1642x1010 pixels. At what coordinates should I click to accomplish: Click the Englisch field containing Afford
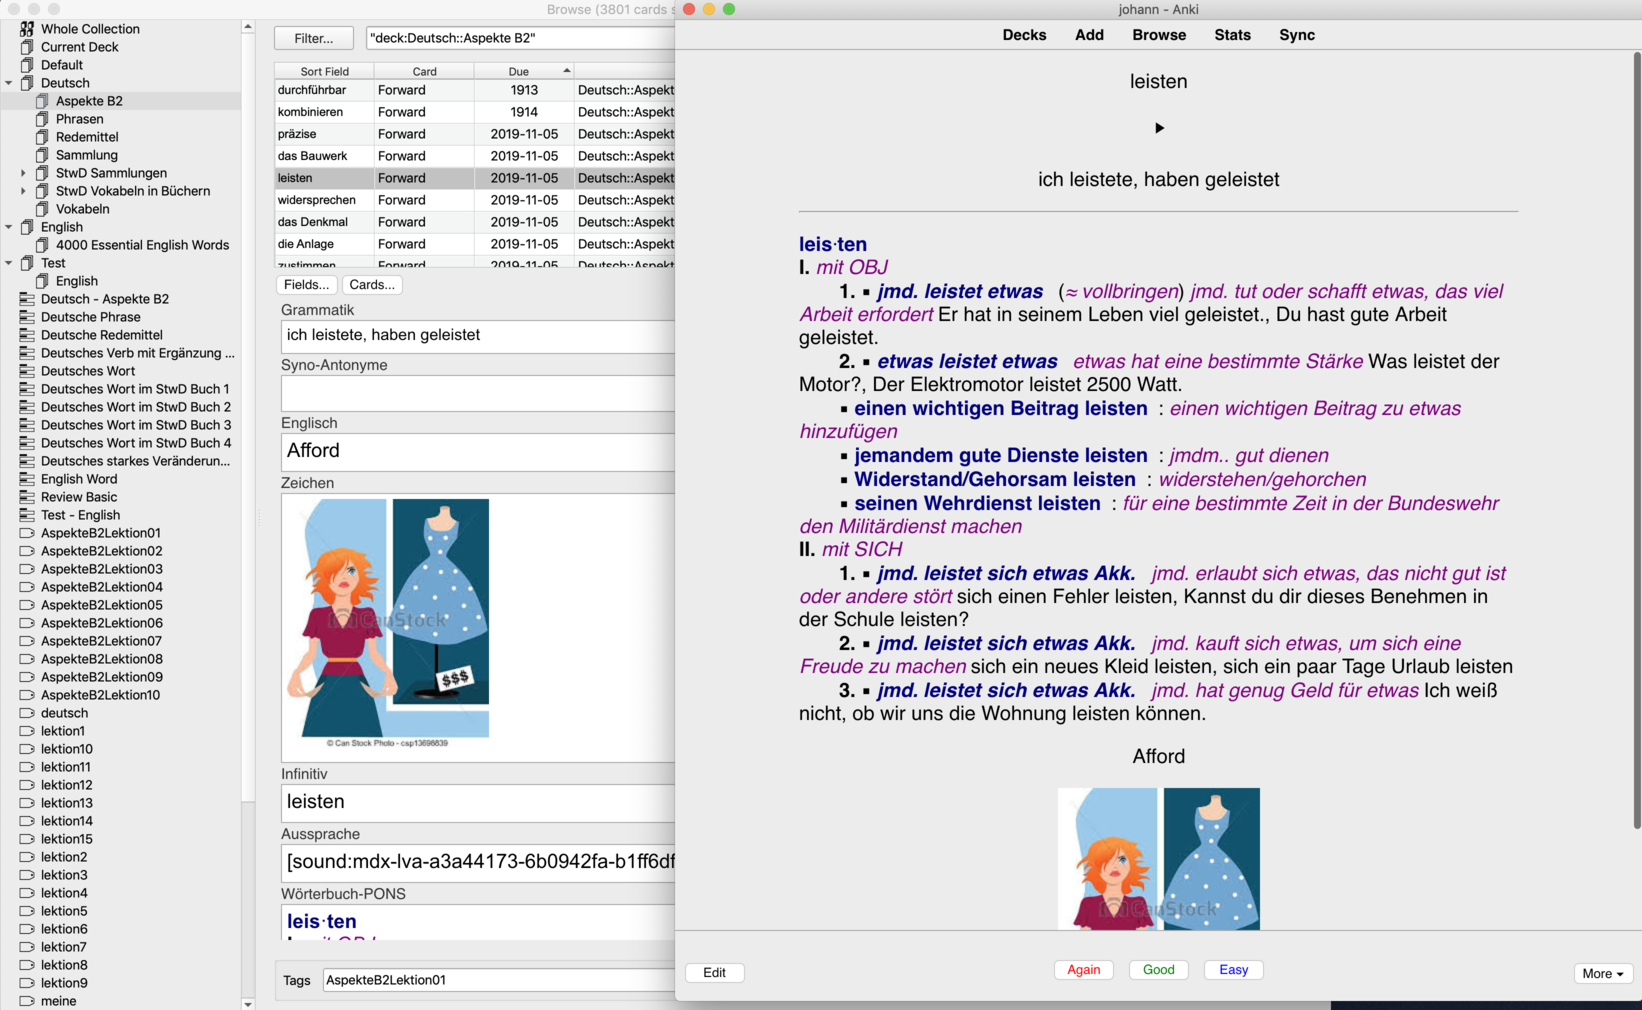pyautogui.click(x=478, y=451)
